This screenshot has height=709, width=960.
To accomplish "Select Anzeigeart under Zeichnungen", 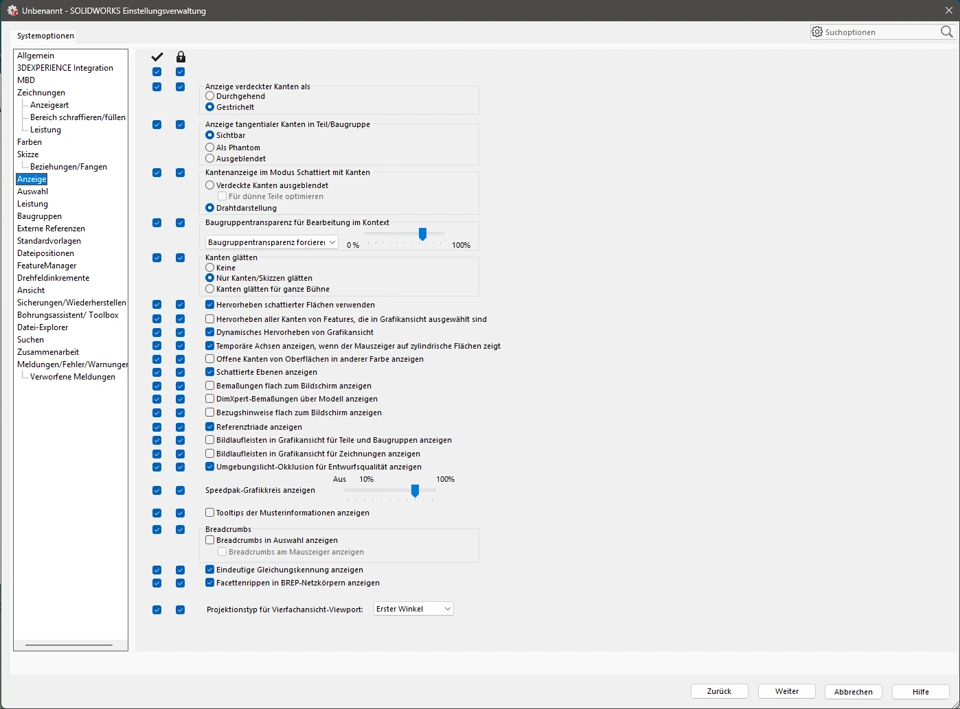I will pos(50,105).
